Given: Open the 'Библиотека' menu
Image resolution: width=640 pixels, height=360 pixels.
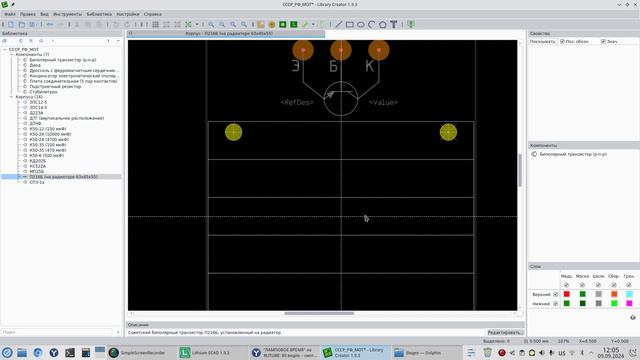Looking at the screenshot, I should (x=99, y=14).
